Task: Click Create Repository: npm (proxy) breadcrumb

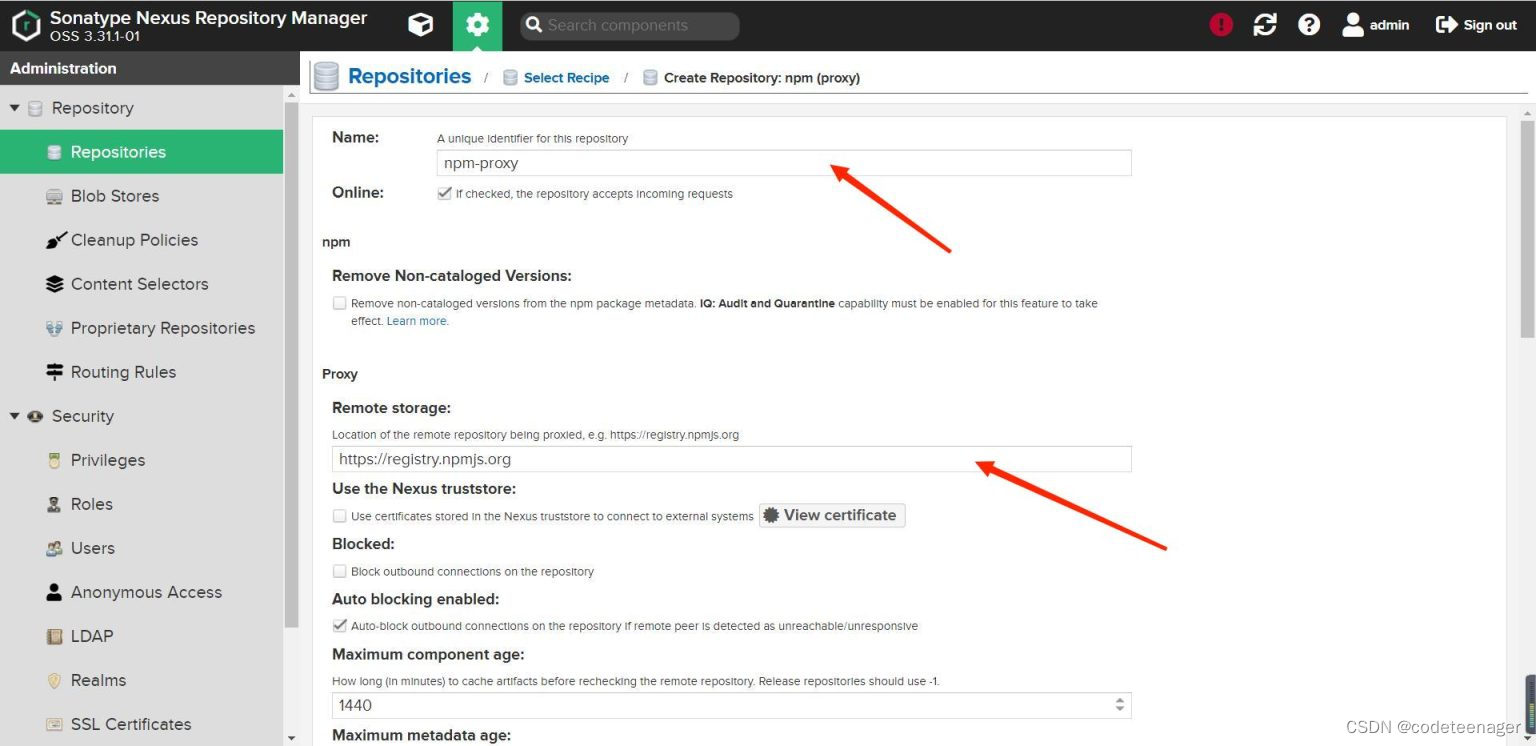Action: click(762, 78)
